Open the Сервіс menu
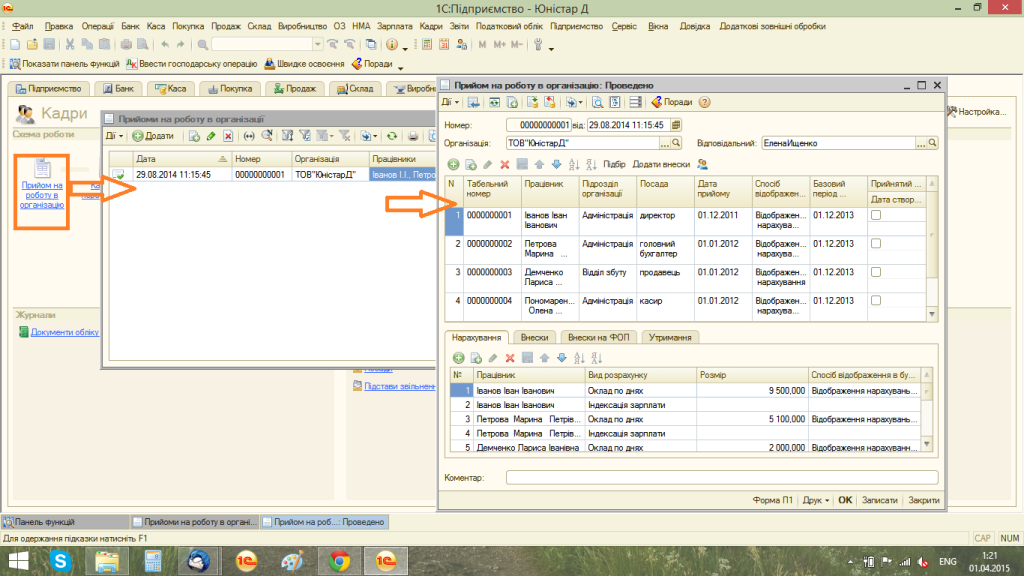 (x=624, y=26)
